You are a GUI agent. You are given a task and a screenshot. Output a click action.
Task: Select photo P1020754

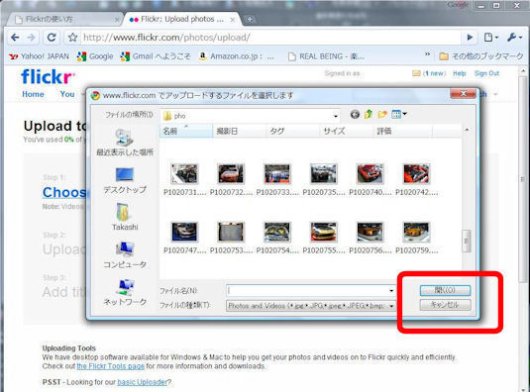[x=277, y=238]
